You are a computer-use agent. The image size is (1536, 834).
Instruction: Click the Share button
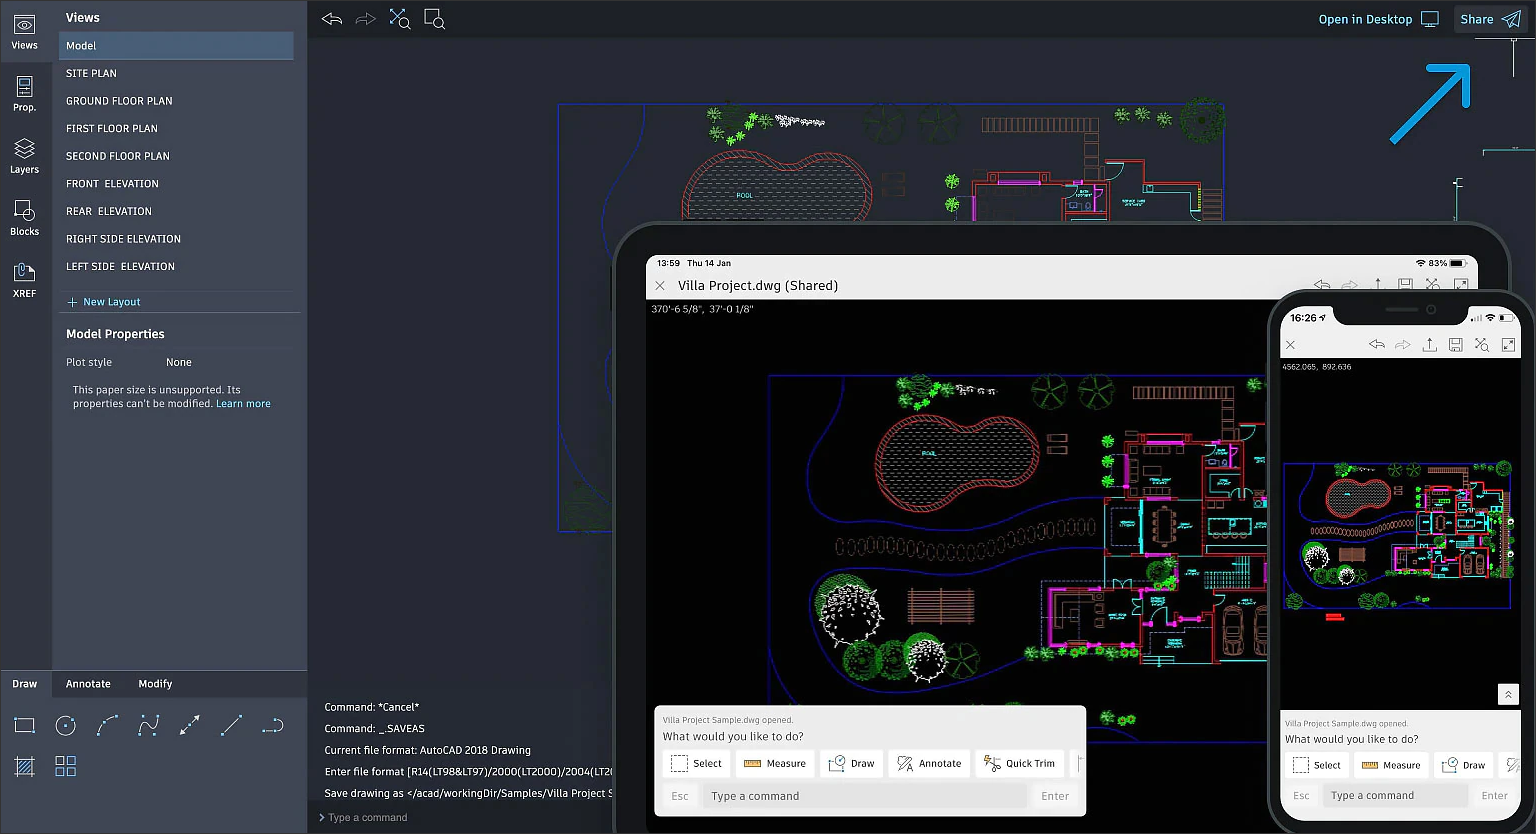tap(1489, 19)
